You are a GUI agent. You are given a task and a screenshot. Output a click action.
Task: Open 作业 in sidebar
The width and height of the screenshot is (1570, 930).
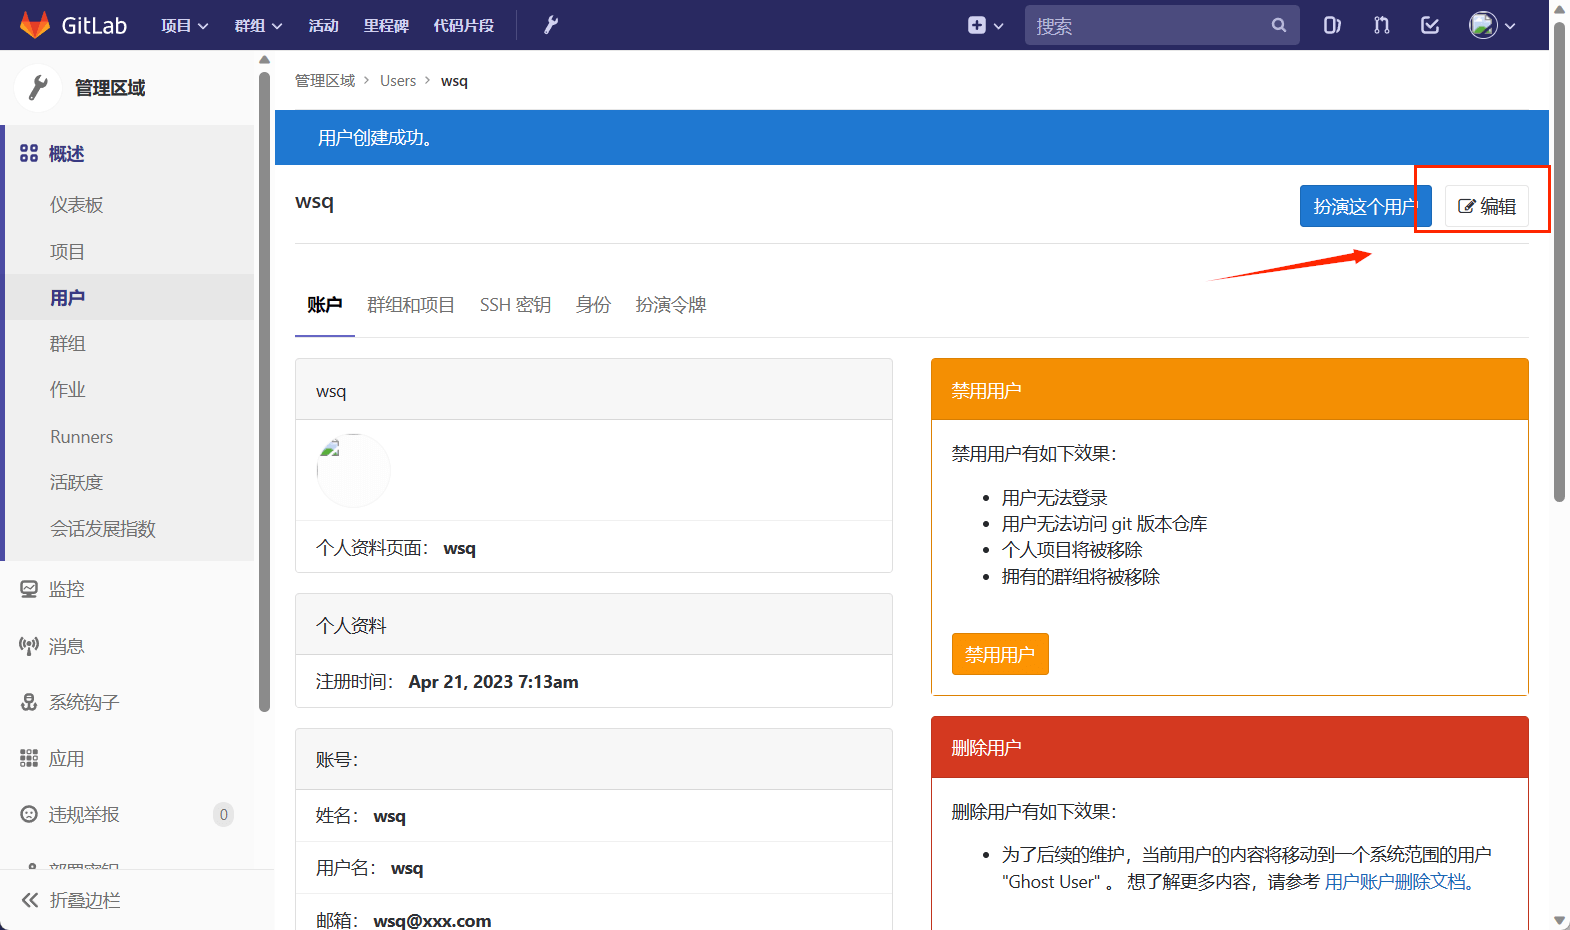point(67,390)
